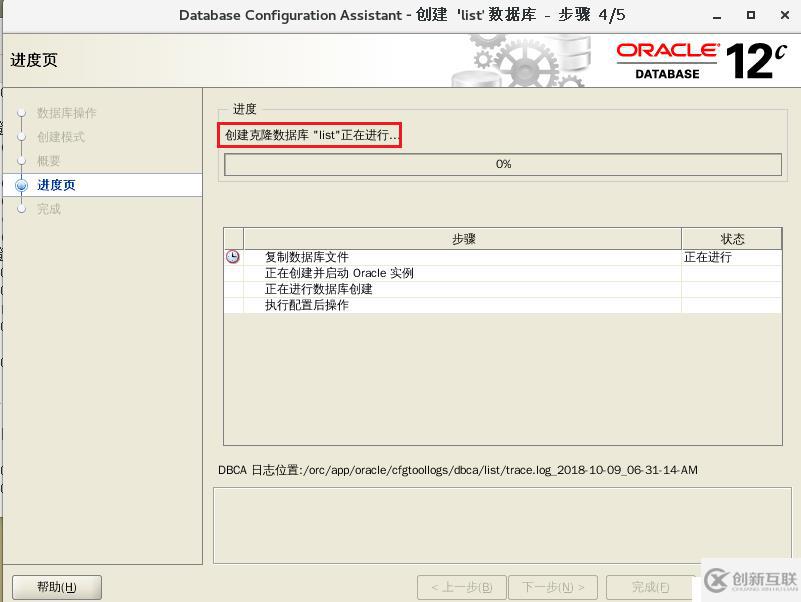Click the 创建克隆数据库 "list" 正在进行 message
The height and width of the screenshot is (602, 801).
pos(312,135)
